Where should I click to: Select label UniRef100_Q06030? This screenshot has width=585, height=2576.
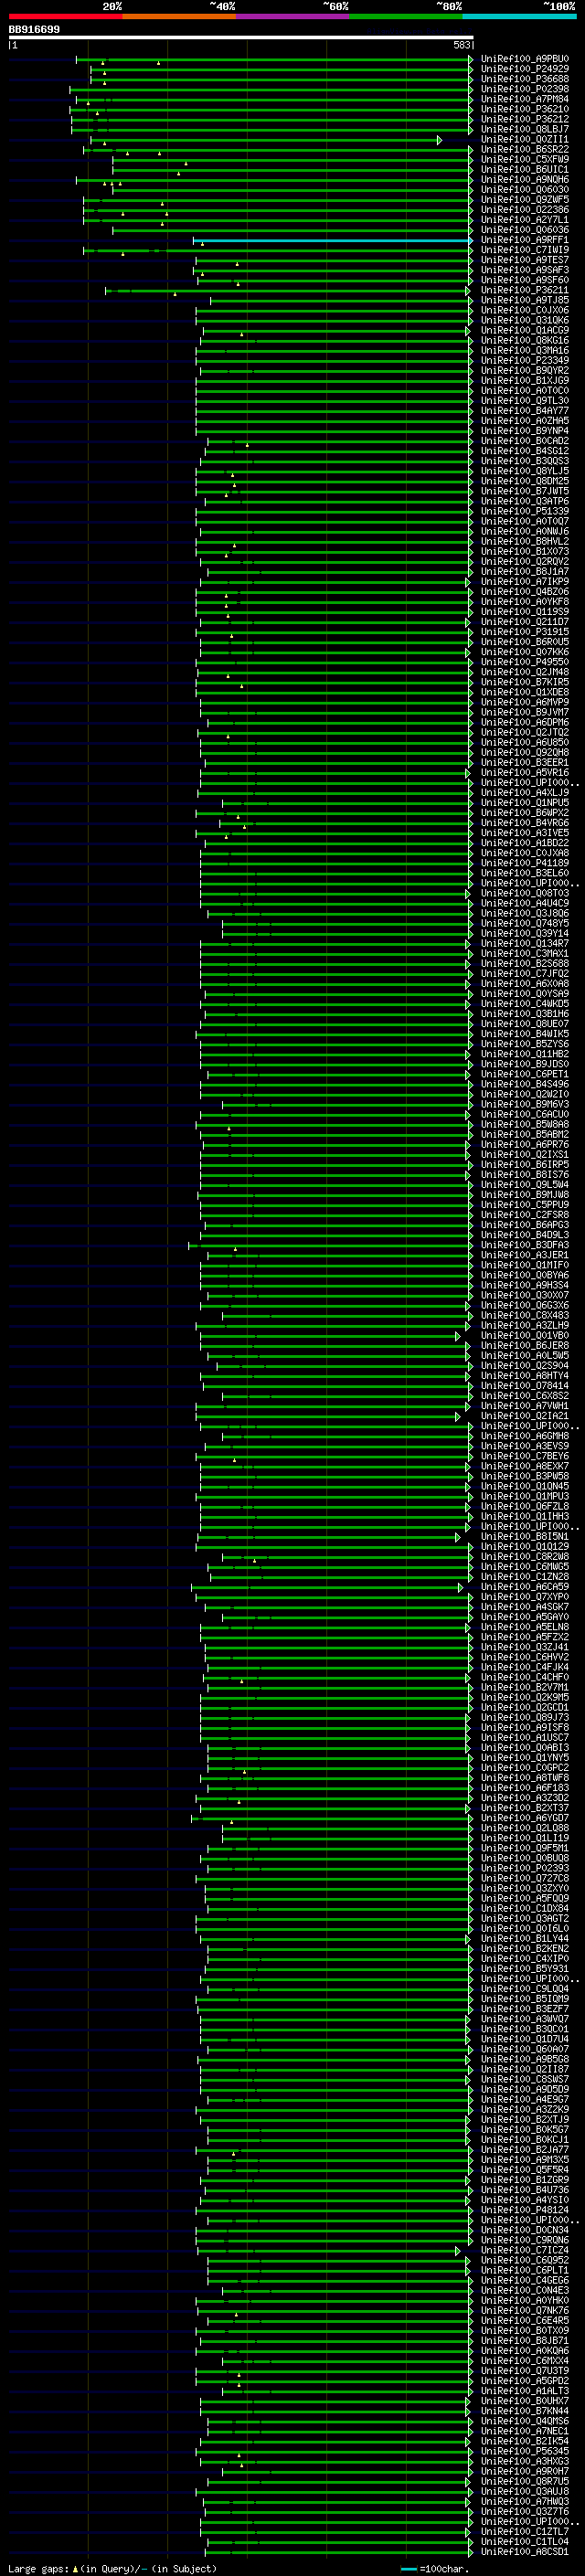(x=524, y=190)
